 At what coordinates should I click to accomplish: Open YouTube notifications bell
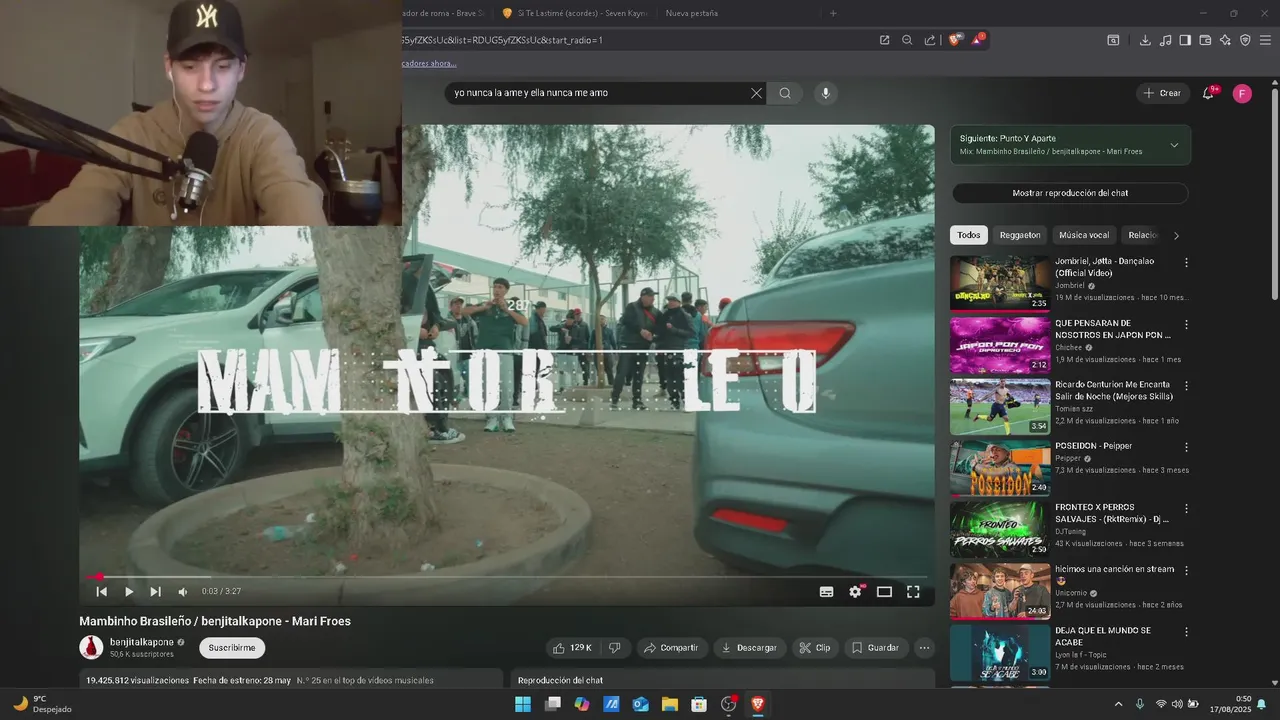pos(1208,93)
